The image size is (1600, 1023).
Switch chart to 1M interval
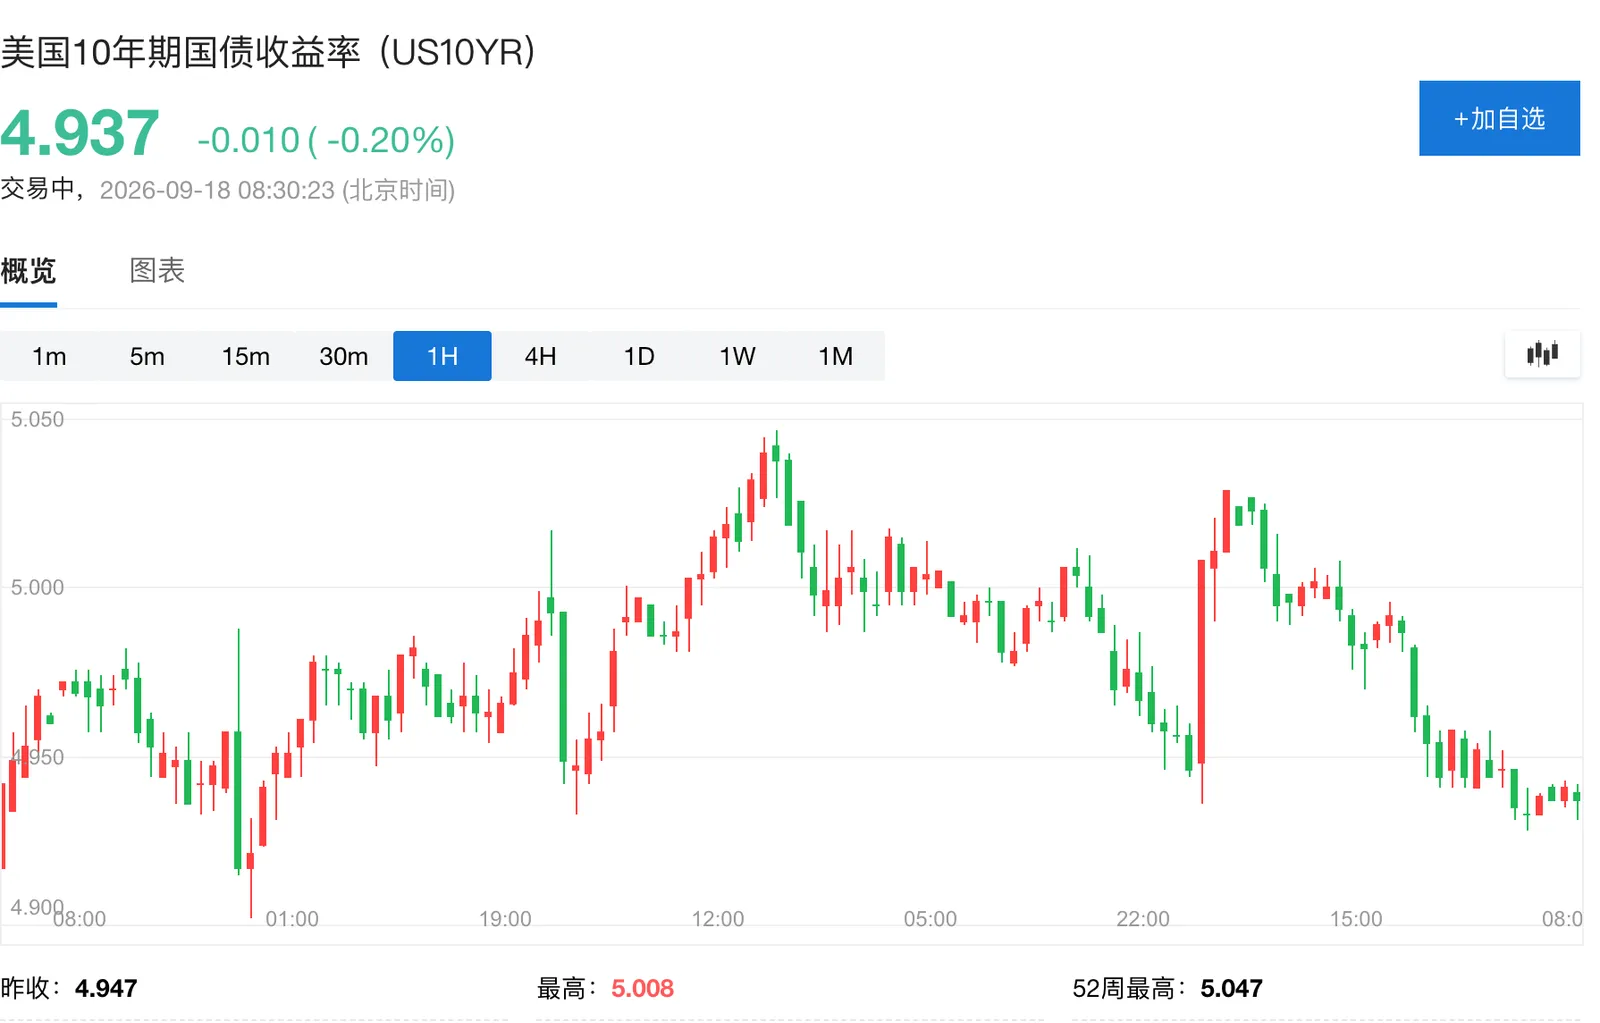click(x=835, y=356)
